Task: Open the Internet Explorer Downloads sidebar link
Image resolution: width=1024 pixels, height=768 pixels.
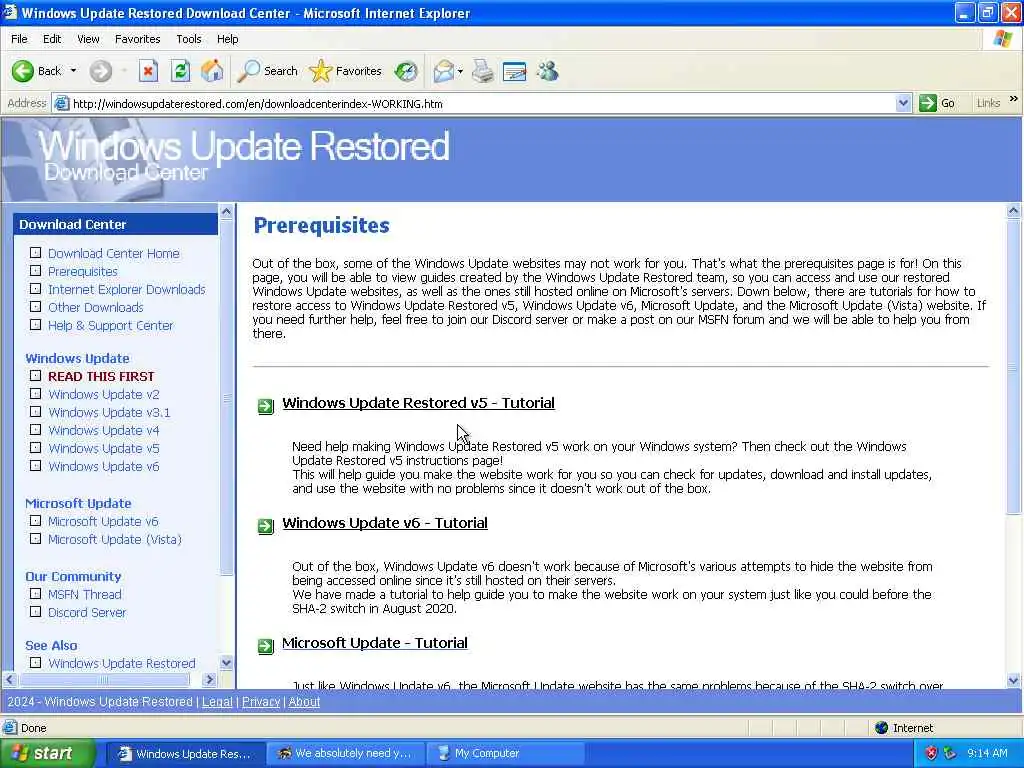Action: pyautogui.click(x=127, y=289)
